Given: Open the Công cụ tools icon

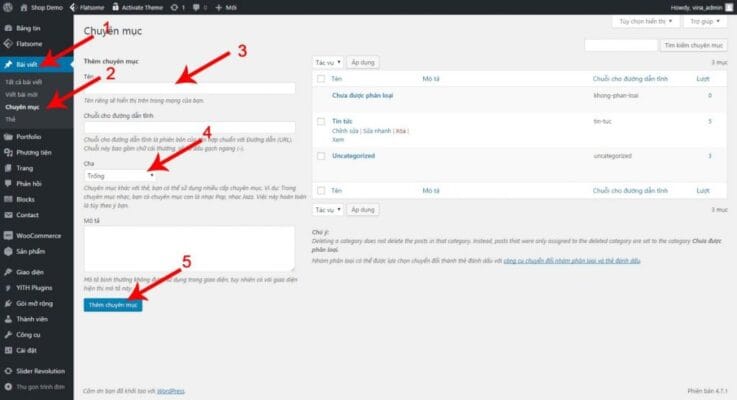Looking at the screenshot, I should pos(8,335).
